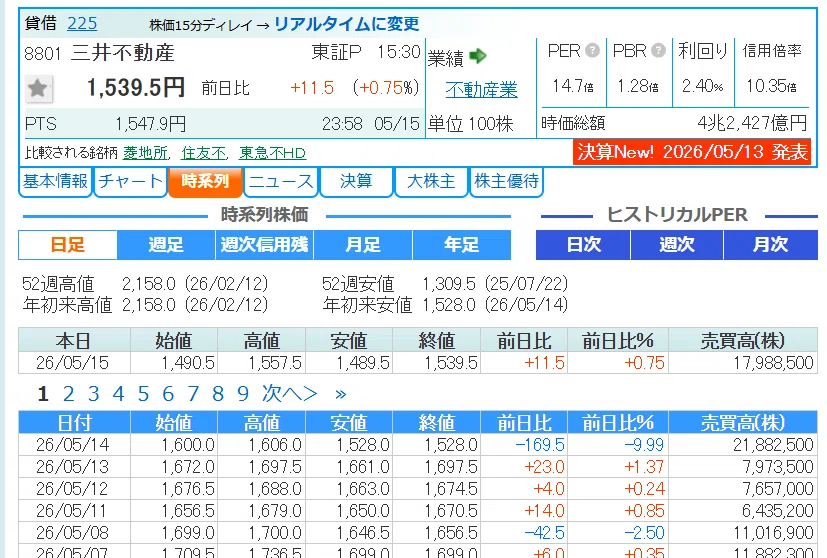Click 52週安値 value 1,309.5
The height and width of the screenshot is (558, 827).
pos(449,284)
